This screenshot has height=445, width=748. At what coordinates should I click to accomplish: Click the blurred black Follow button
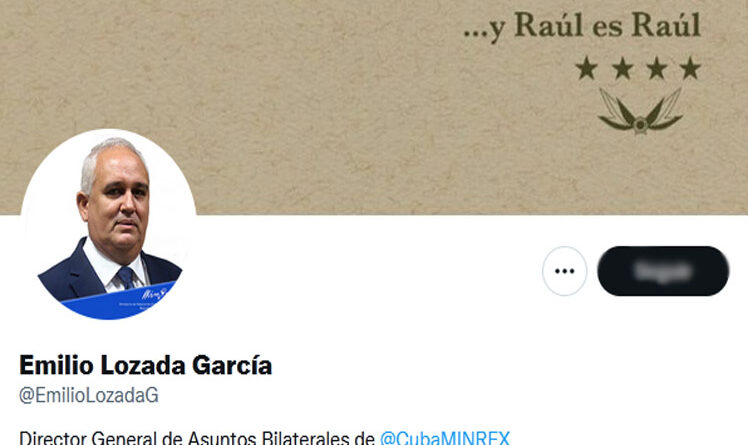pos(663,271)
